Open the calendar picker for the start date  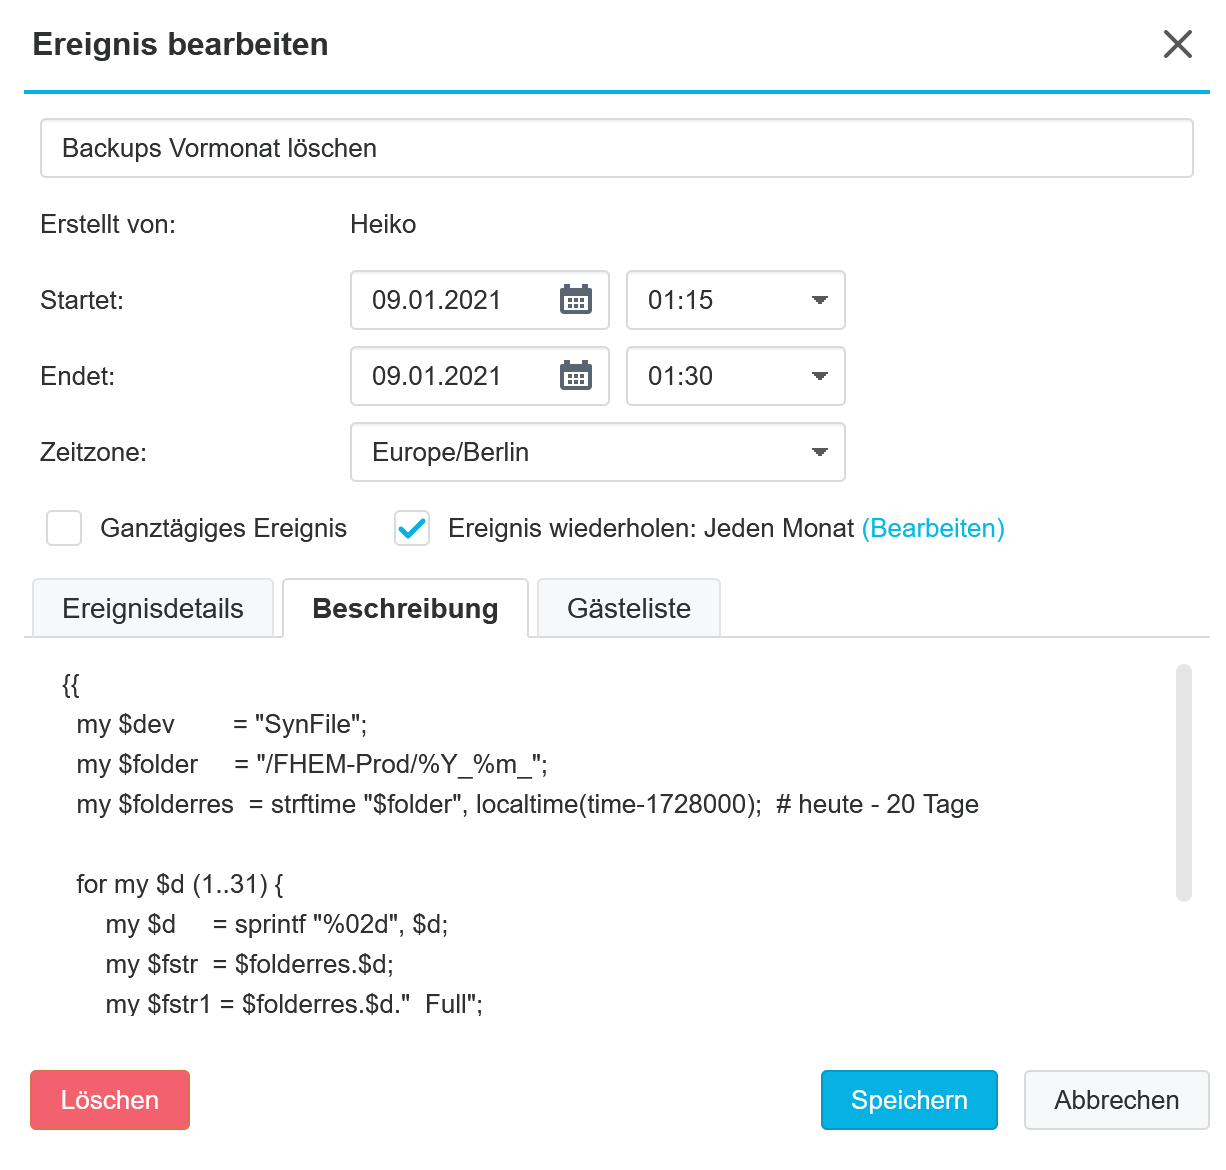click(576, 300)
